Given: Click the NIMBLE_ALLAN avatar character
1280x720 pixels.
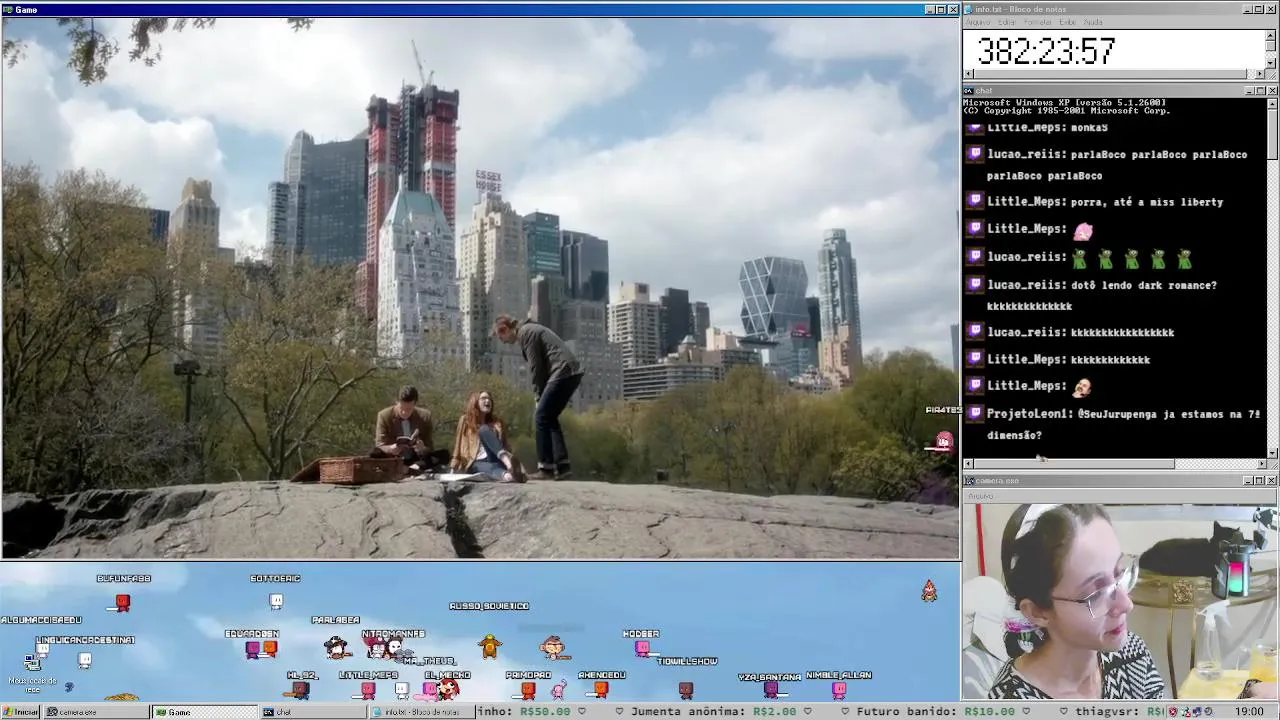Looking at the screenshot, I should pos(839,689).
